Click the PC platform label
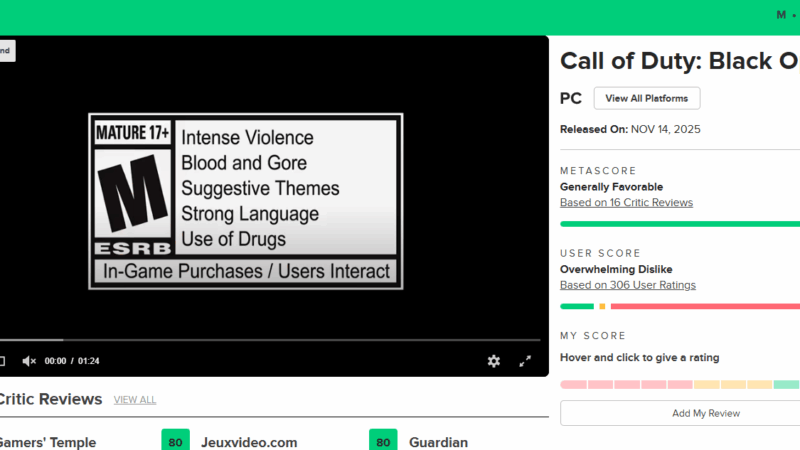This screenshot has height=450, width=800. pos(570,98)
